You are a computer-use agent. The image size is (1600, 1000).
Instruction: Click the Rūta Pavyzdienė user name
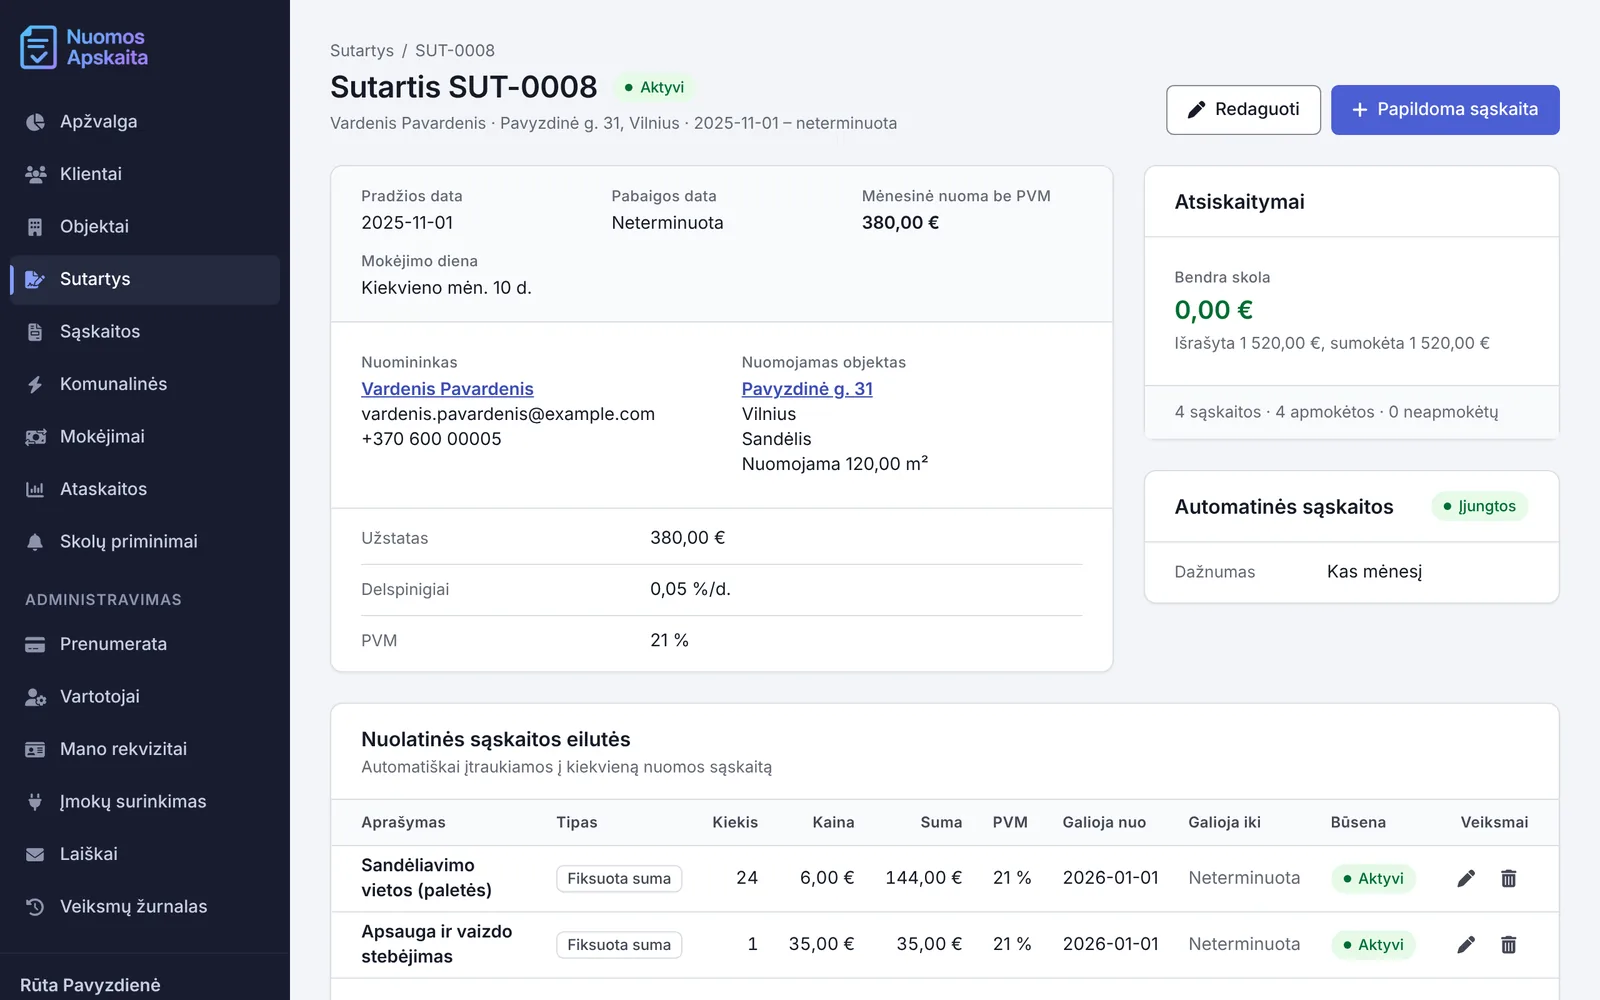point(90,985)
